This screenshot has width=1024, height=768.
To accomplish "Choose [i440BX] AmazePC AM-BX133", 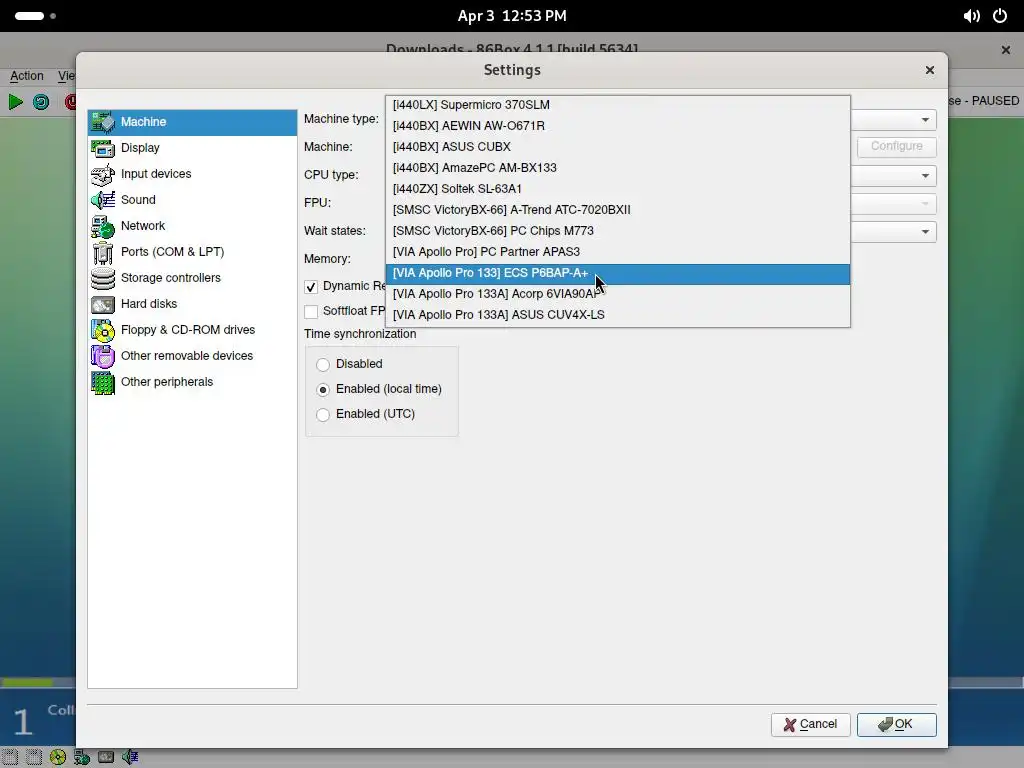I will click(618, 168).
